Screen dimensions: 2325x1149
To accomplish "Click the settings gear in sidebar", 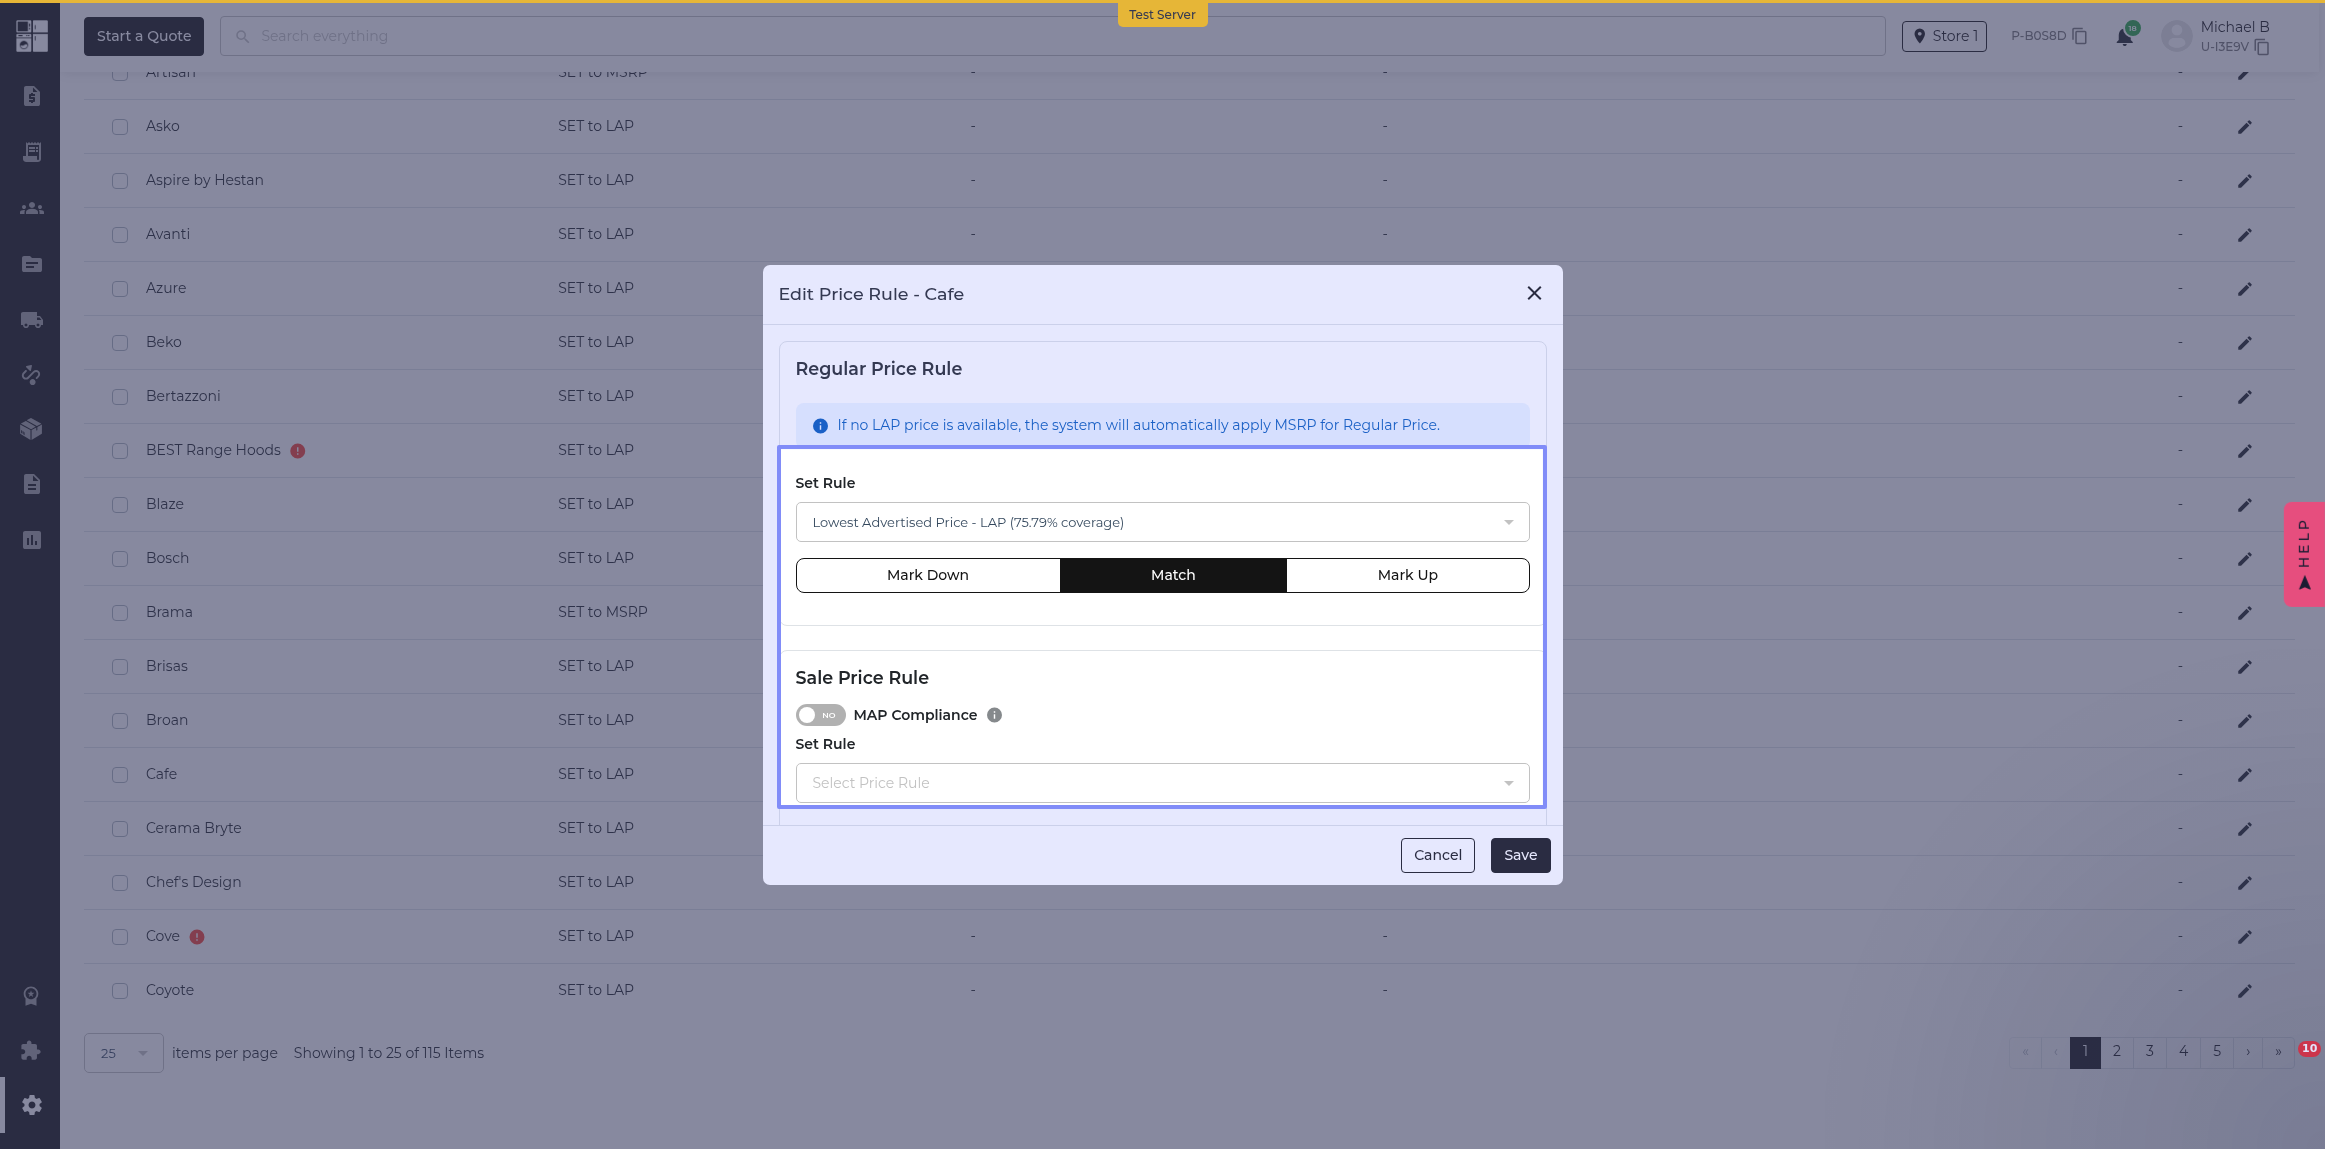I will coord(32,1105).
